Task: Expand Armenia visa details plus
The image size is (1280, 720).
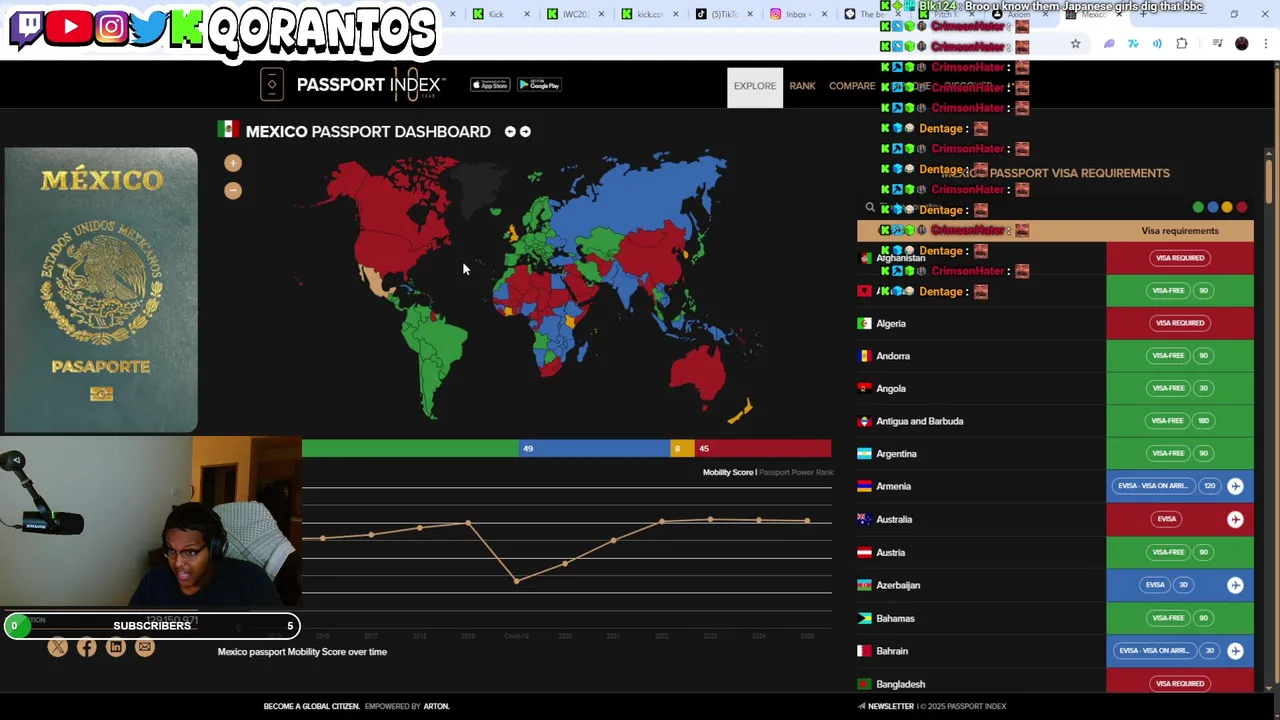Action: [1235, 486]
